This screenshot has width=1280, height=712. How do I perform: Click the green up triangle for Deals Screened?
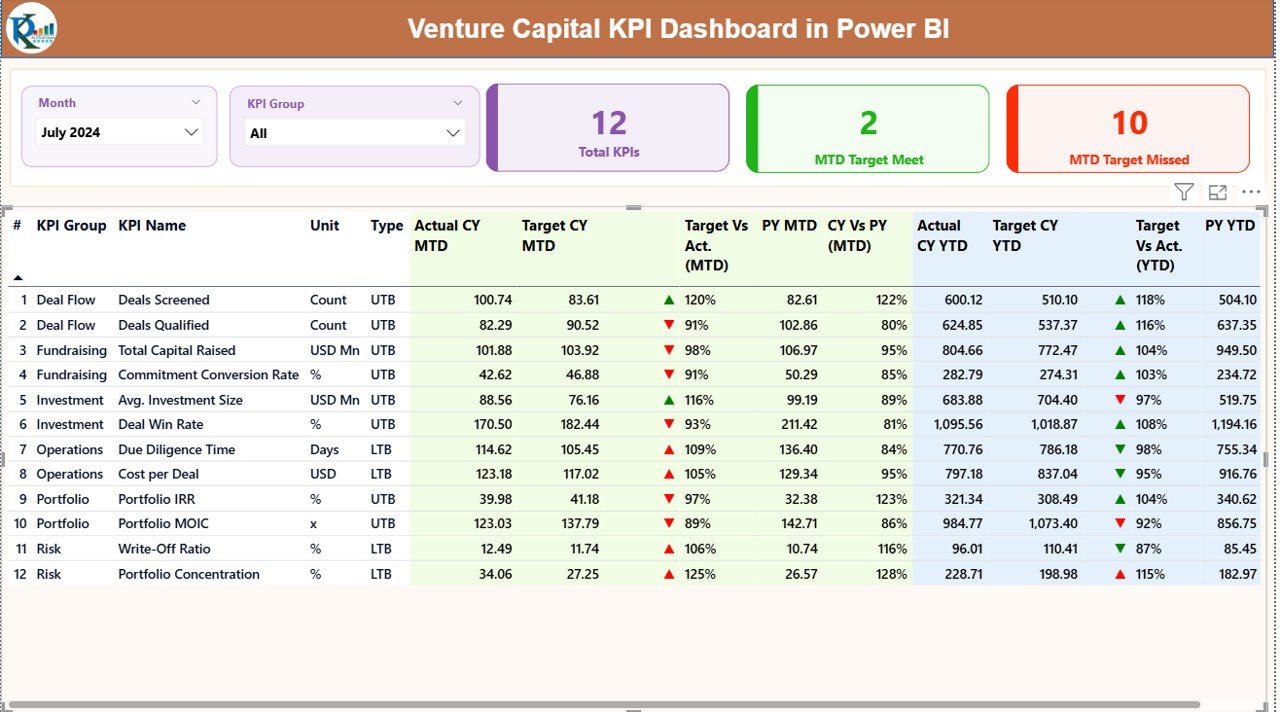(x=669, y=299)
